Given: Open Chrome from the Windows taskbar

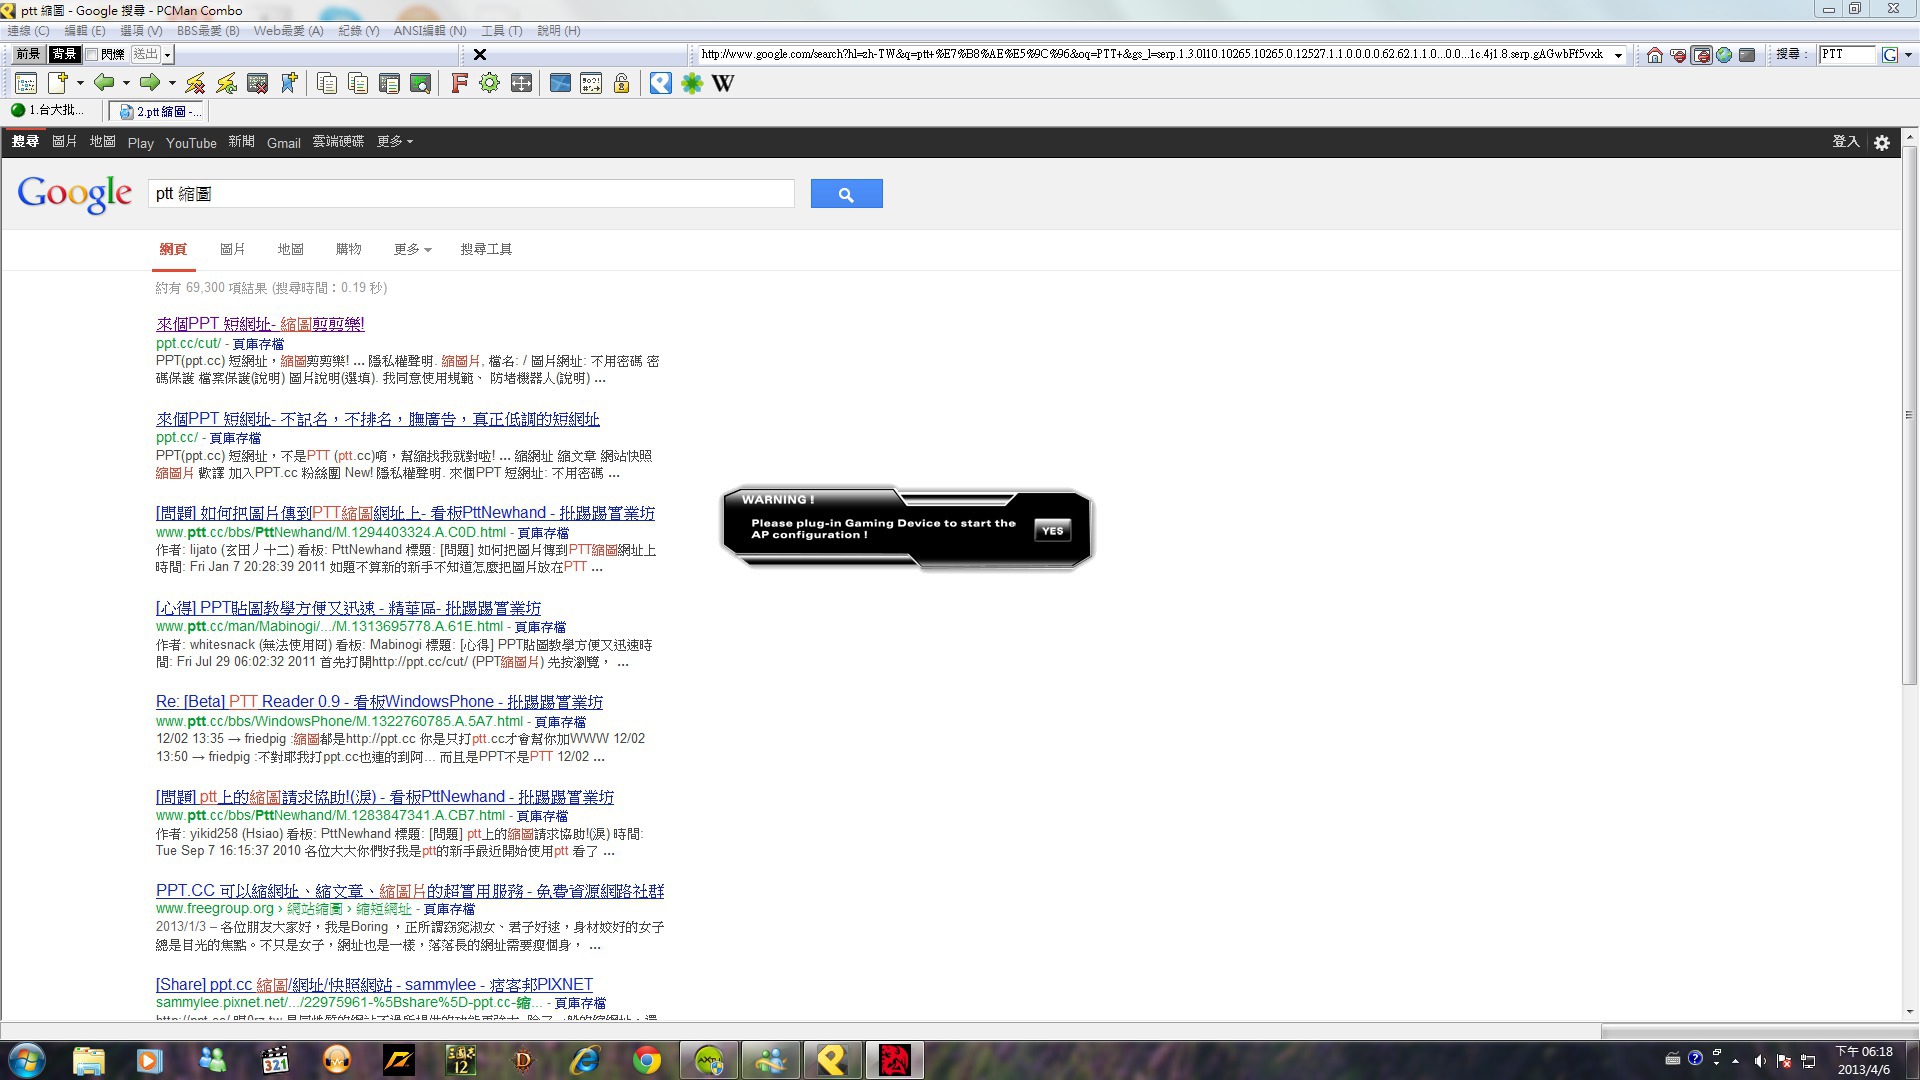Looking at the screenshot, I should tap(647, 1060).
